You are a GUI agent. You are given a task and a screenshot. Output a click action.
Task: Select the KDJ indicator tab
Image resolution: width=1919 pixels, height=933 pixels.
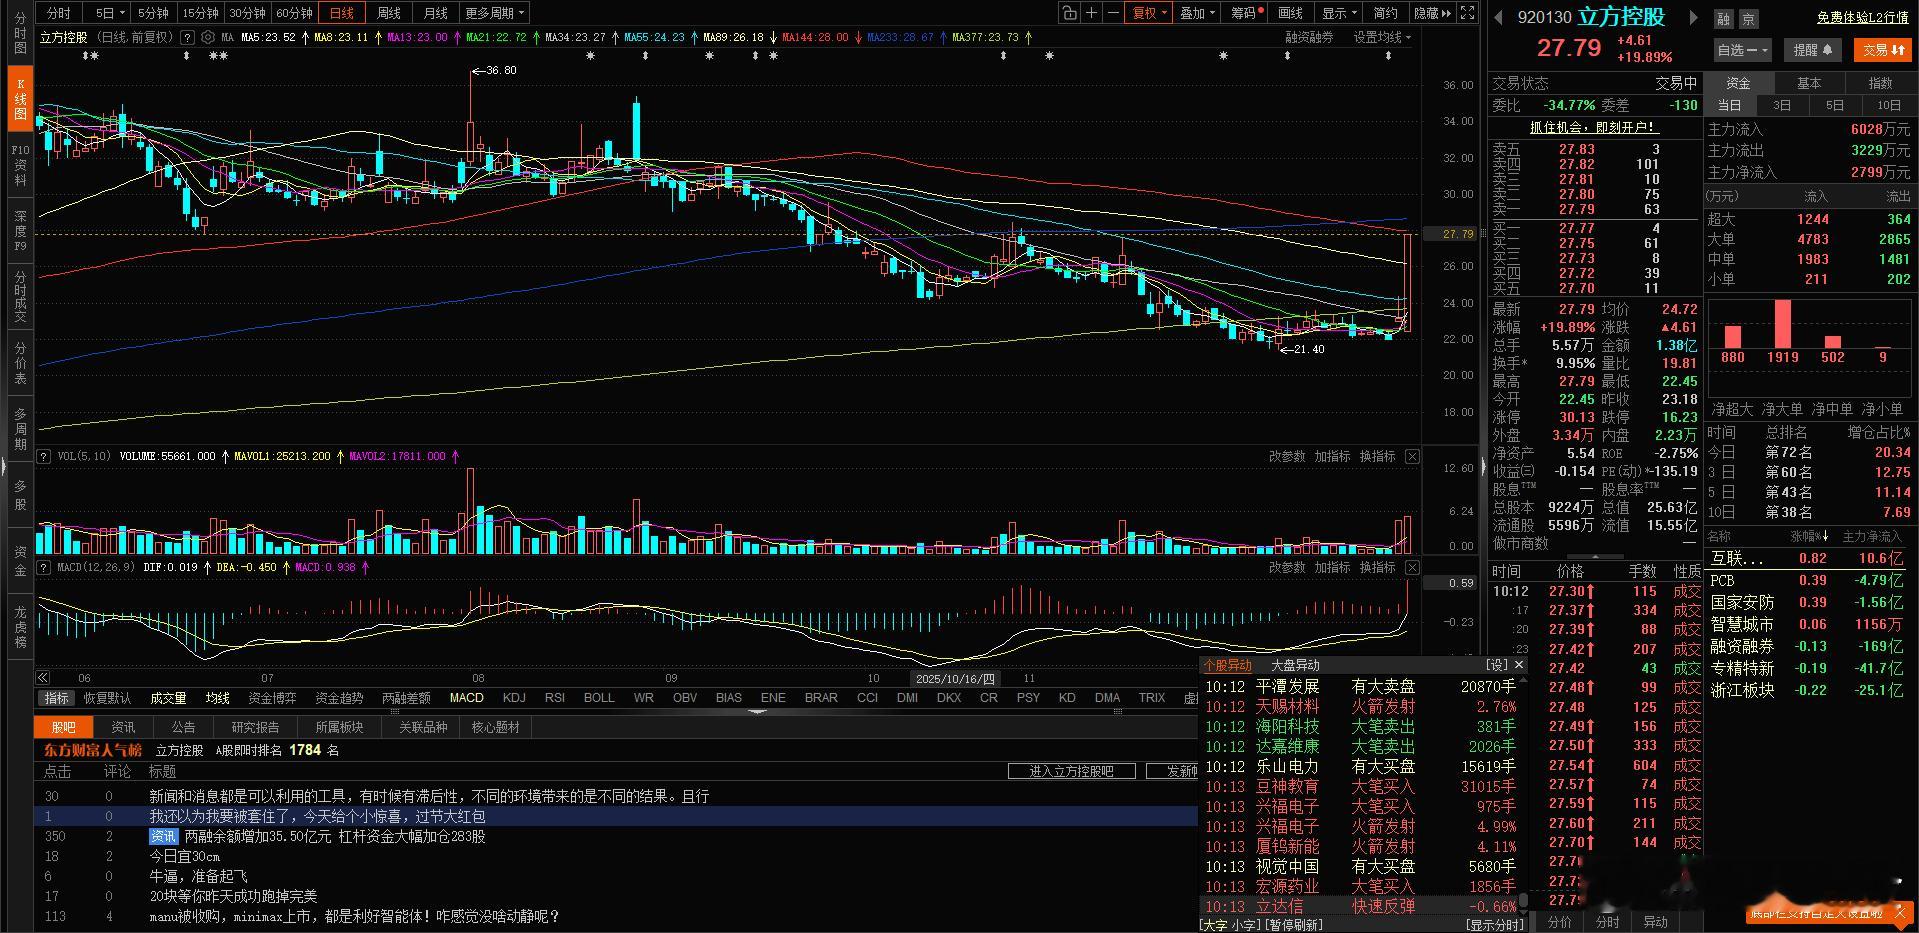[x=514, y=698]
